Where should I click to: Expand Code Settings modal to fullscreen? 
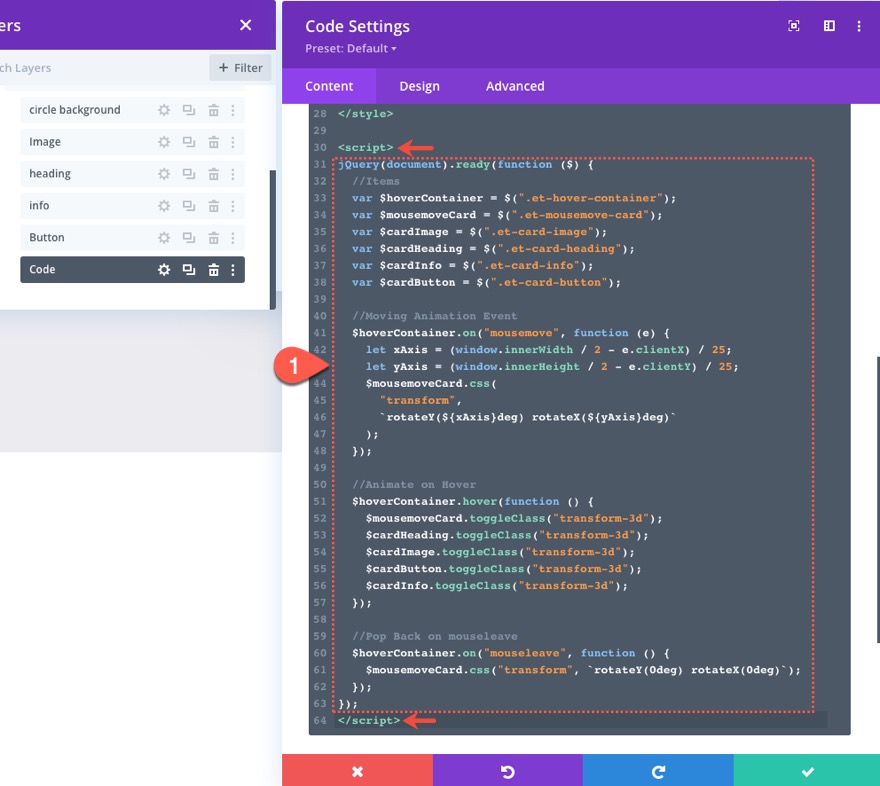[x=794, y=26]
